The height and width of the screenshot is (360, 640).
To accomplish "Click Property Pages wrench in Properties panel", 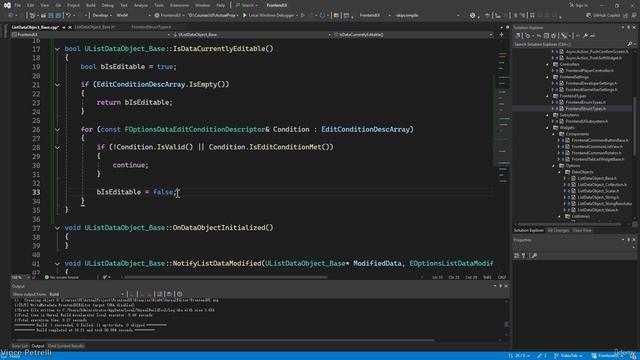I will 534,256.
